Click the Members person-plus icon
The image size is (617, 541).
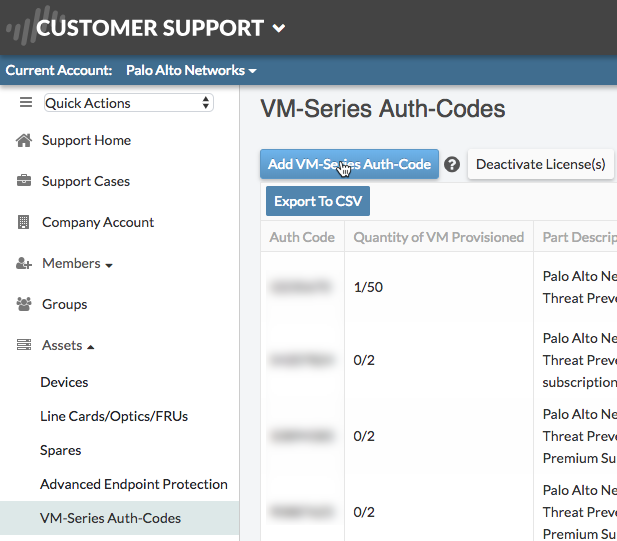[x=24, y=264]
